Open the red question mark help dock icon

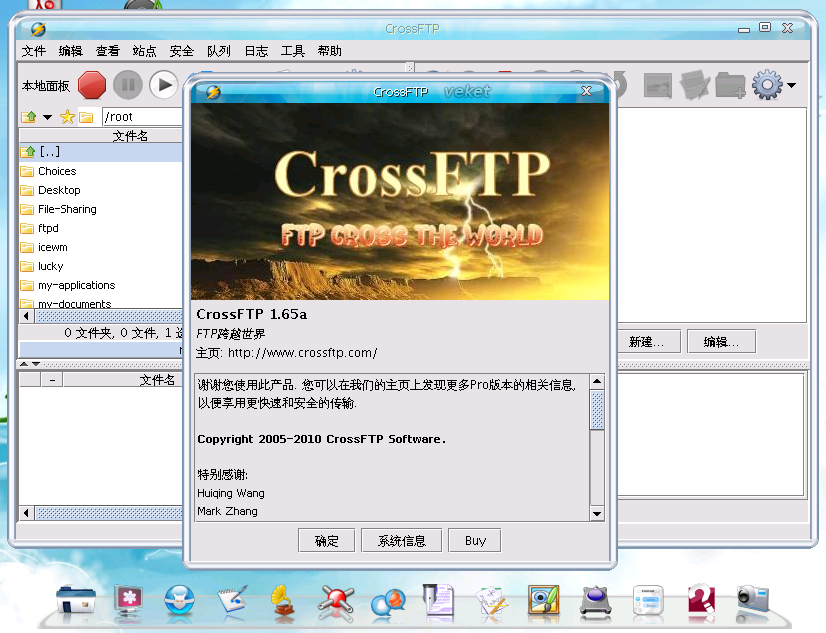pos(701,599)
